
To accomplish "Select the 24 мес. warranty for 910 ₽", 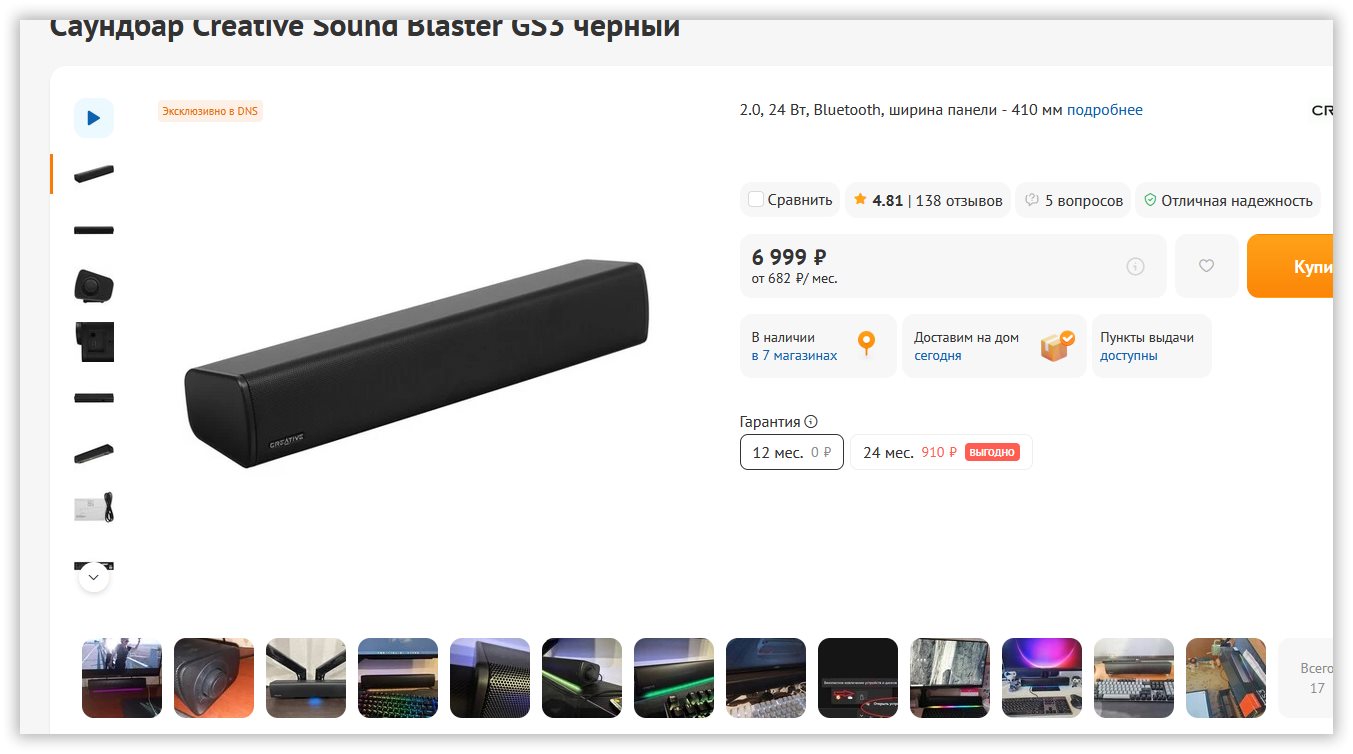I will pyautogui.click(x=941, y=452).
